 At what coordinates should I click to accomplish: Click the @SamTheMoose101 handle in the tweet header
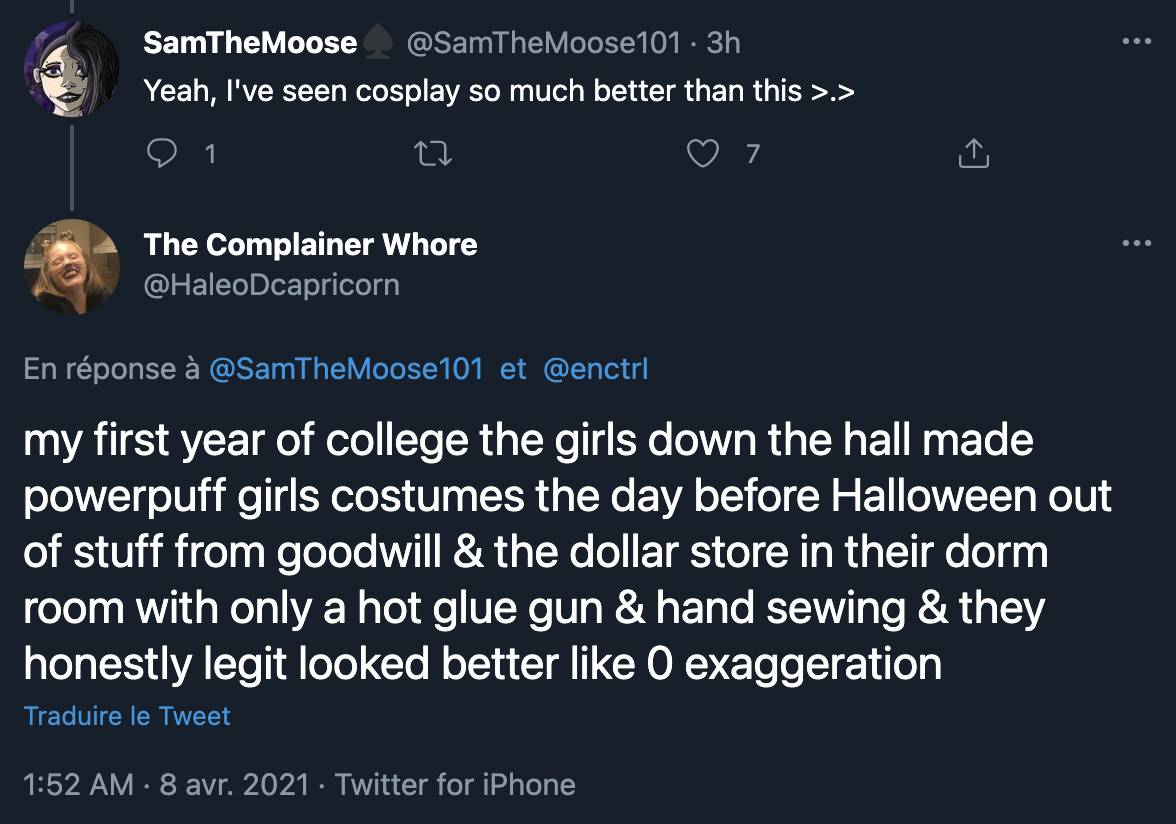click(543, 42)
